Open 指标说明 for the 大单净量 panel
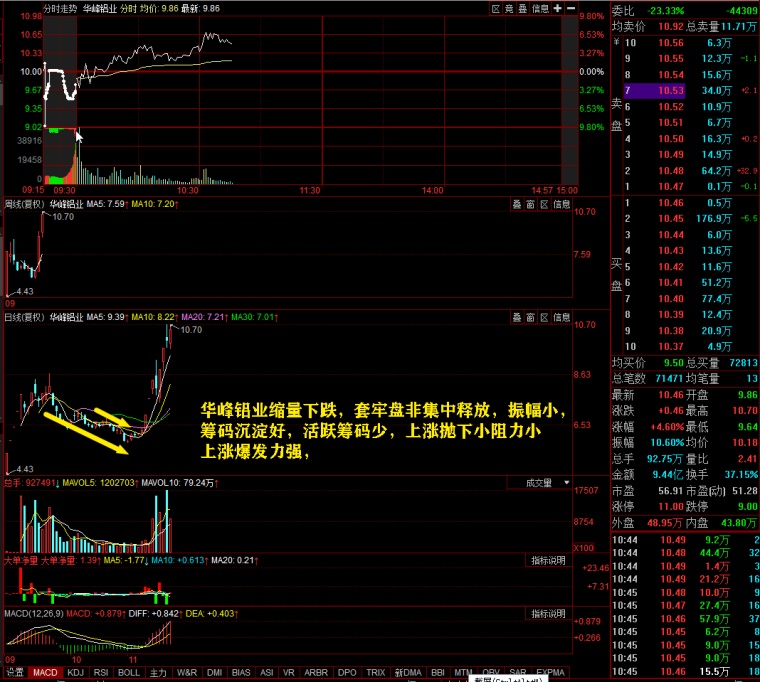Viewport: 760px width, 682px height. pos(548,560)
